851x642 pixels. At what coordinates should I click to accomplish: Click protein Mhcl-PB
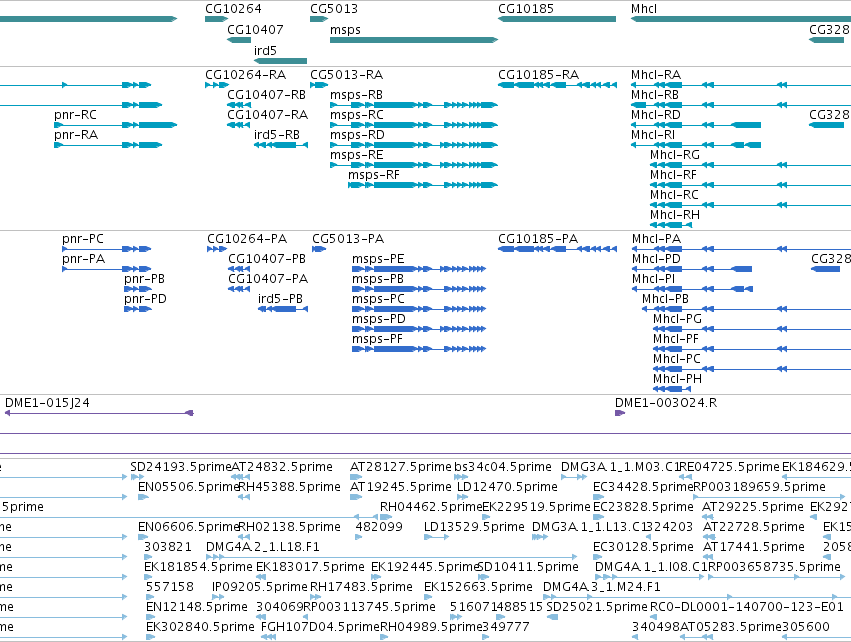[665, 298]
